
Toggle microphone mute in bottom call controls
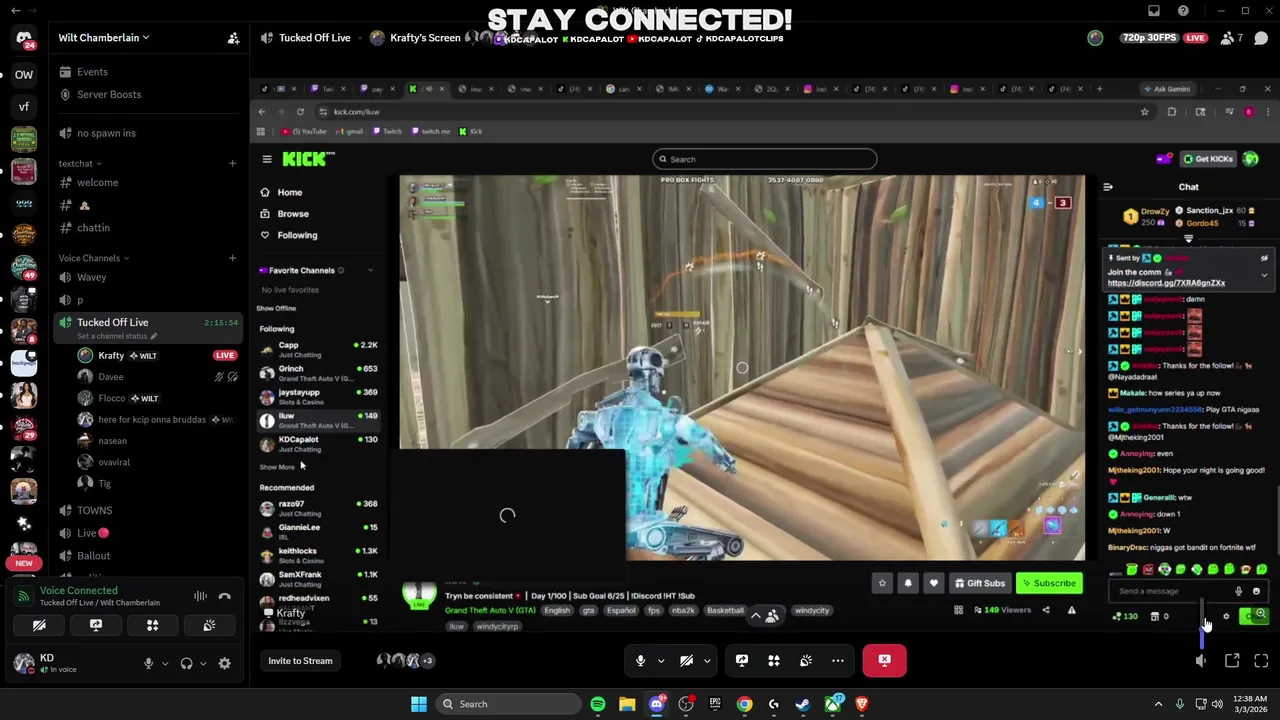[x=641, y=660]
